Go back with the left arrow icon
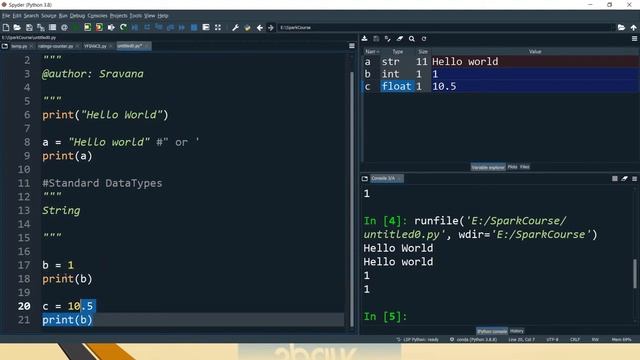 click(x=260, y=27)
